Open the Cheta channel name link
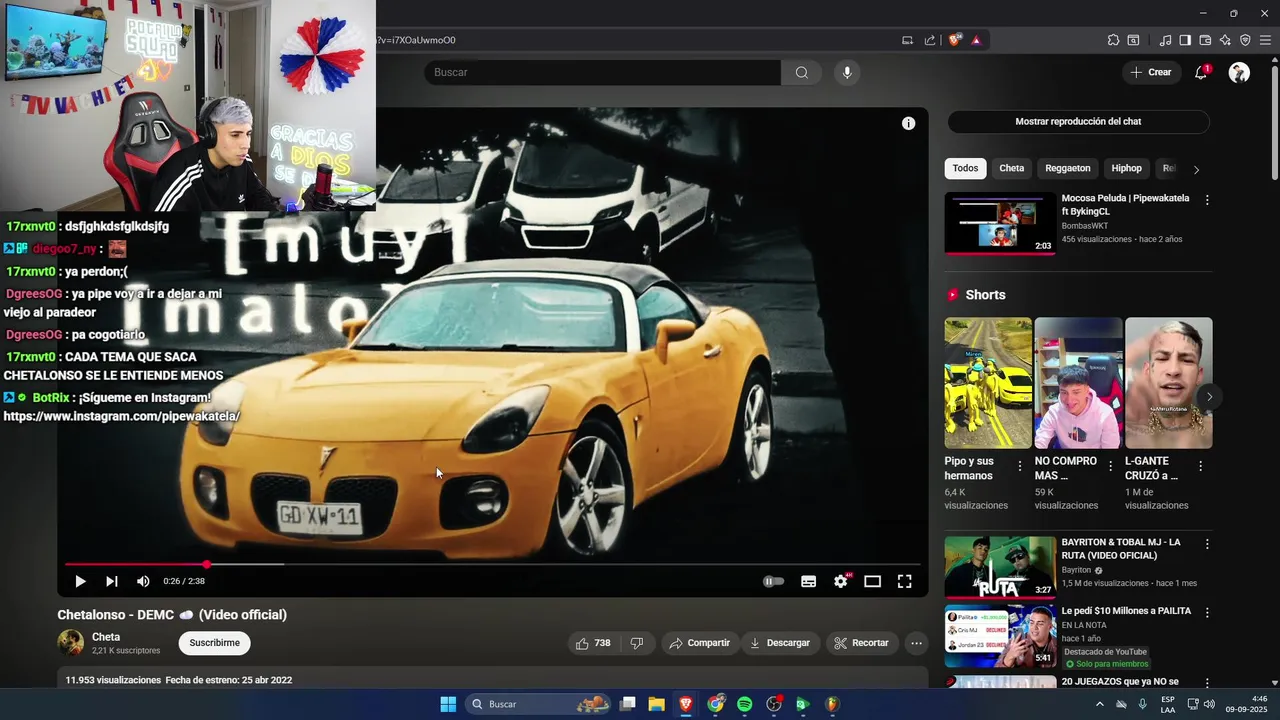Screen dimensions: 1280x720 point(106,637)
